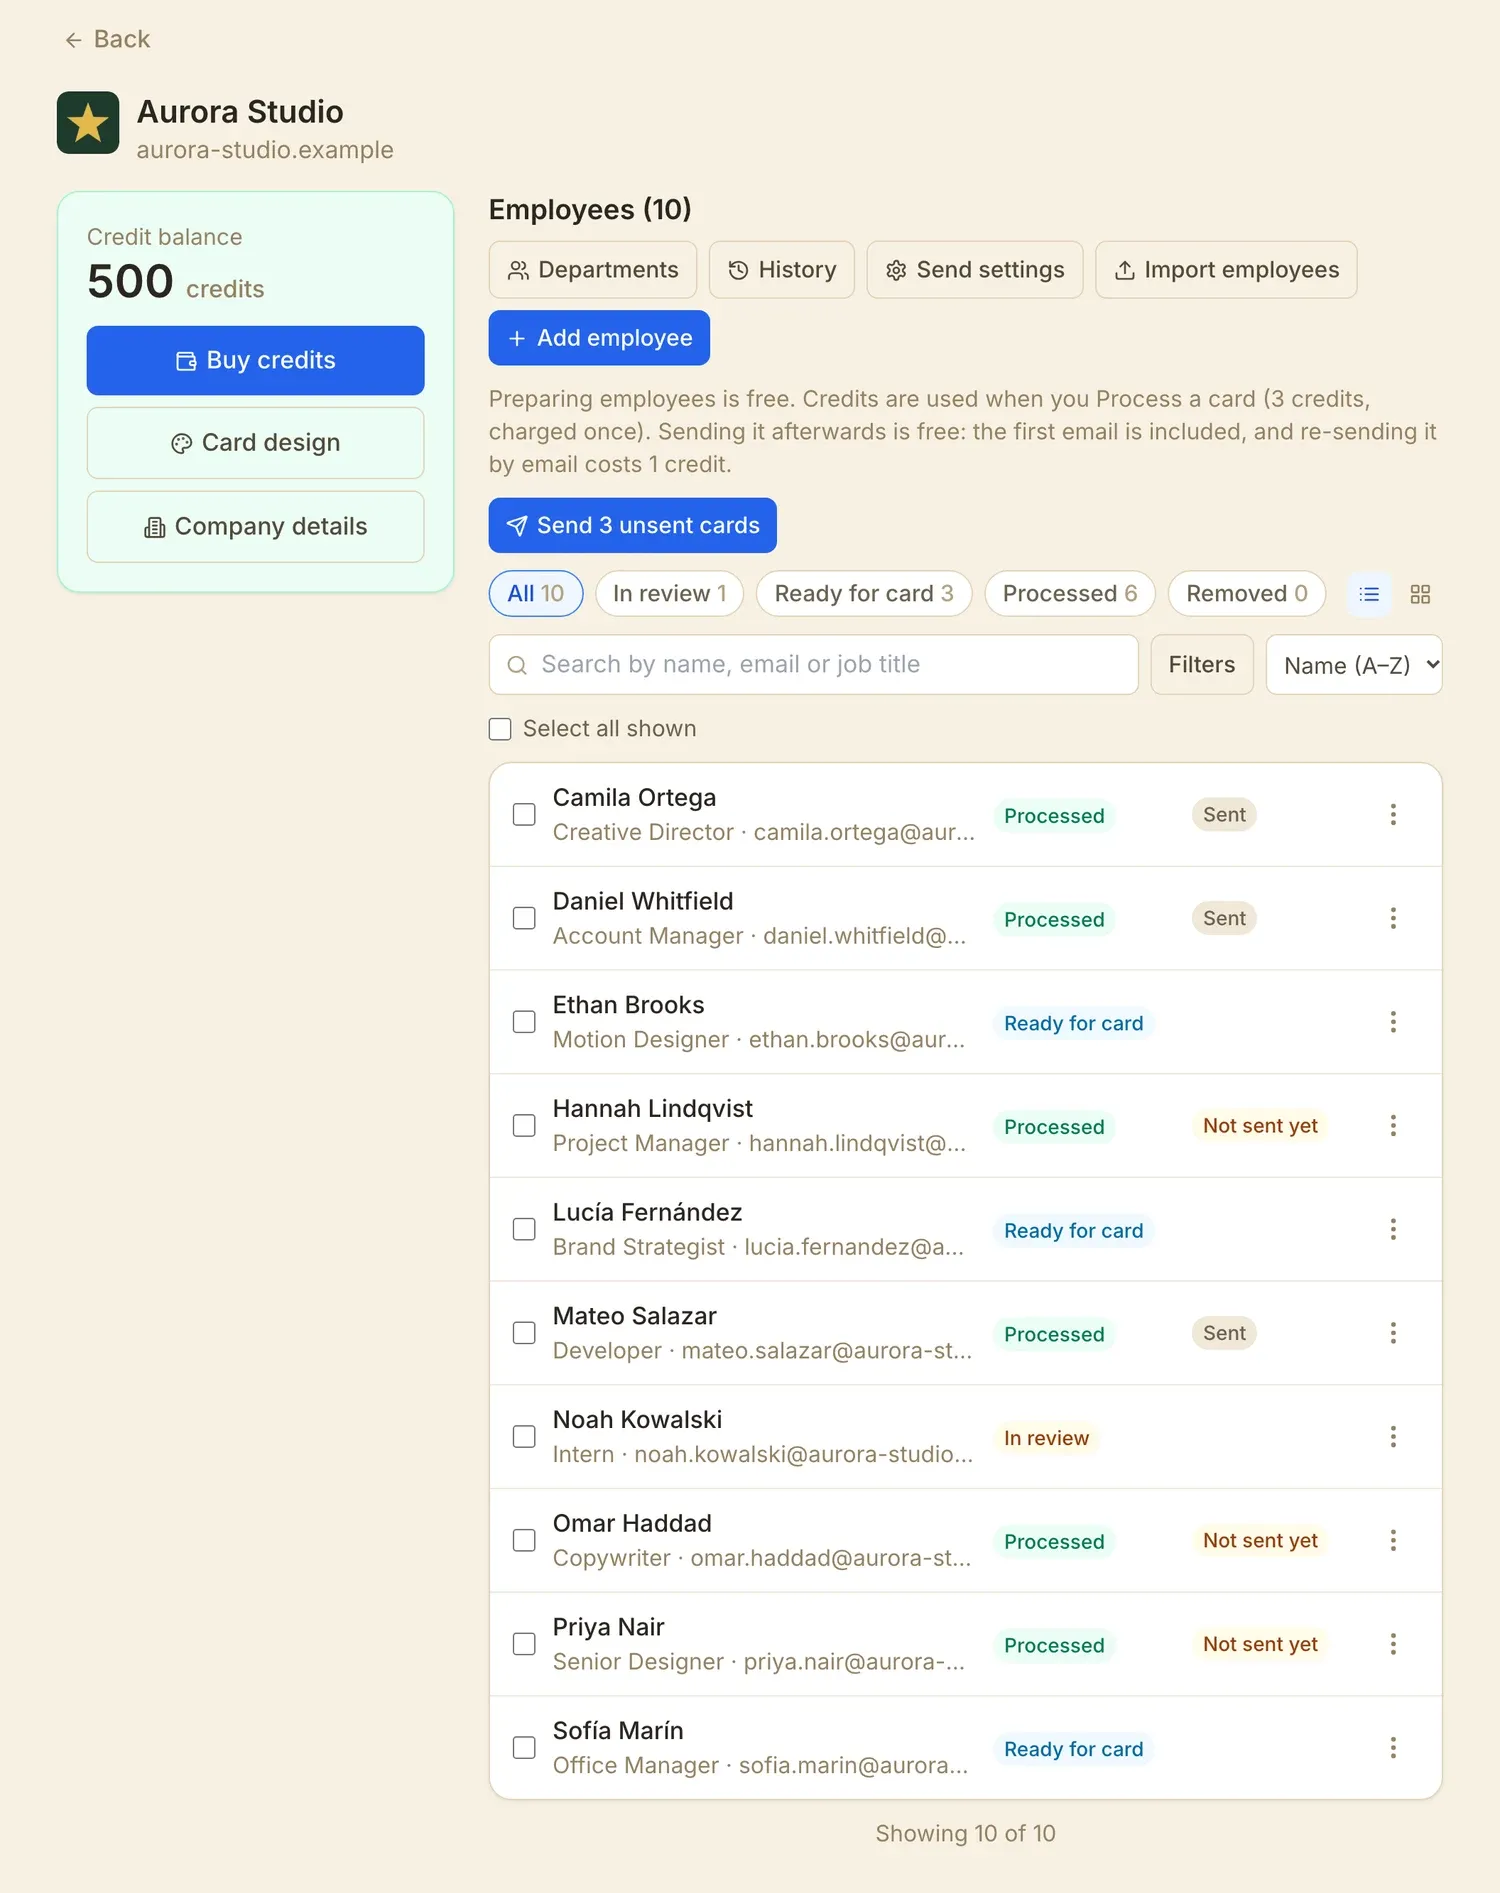Open more options for Noah Kowalski
Image resolution: width=1500 pixels, height=1893 pixels.
pos(1393,1437)
